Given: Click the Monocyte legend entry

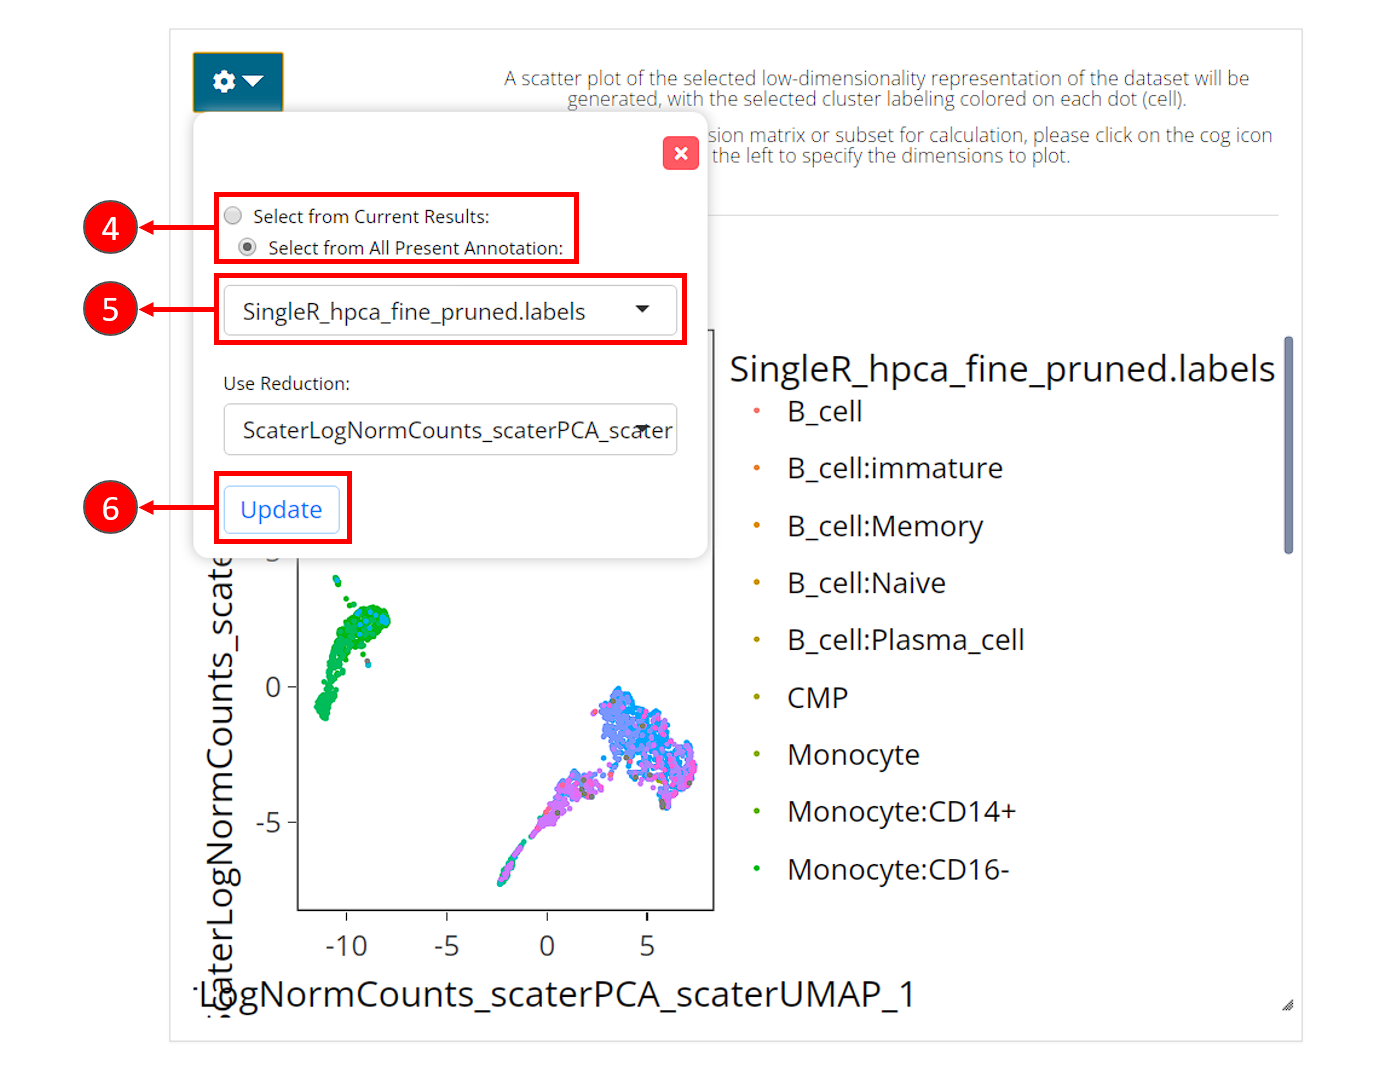Looking at the screenshot, I should (x=853, y=755).
